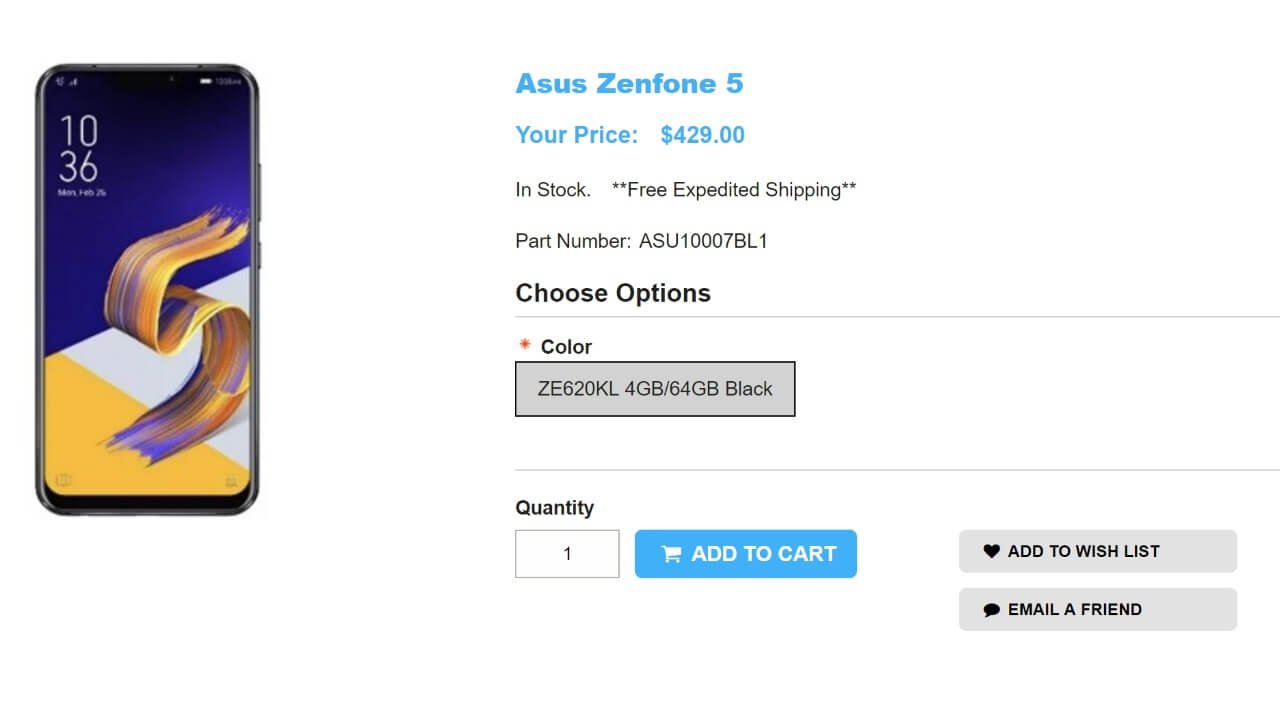Click the In Stock status text
The width and height of the screenshot is (1280, 720).
pos(552,189)
